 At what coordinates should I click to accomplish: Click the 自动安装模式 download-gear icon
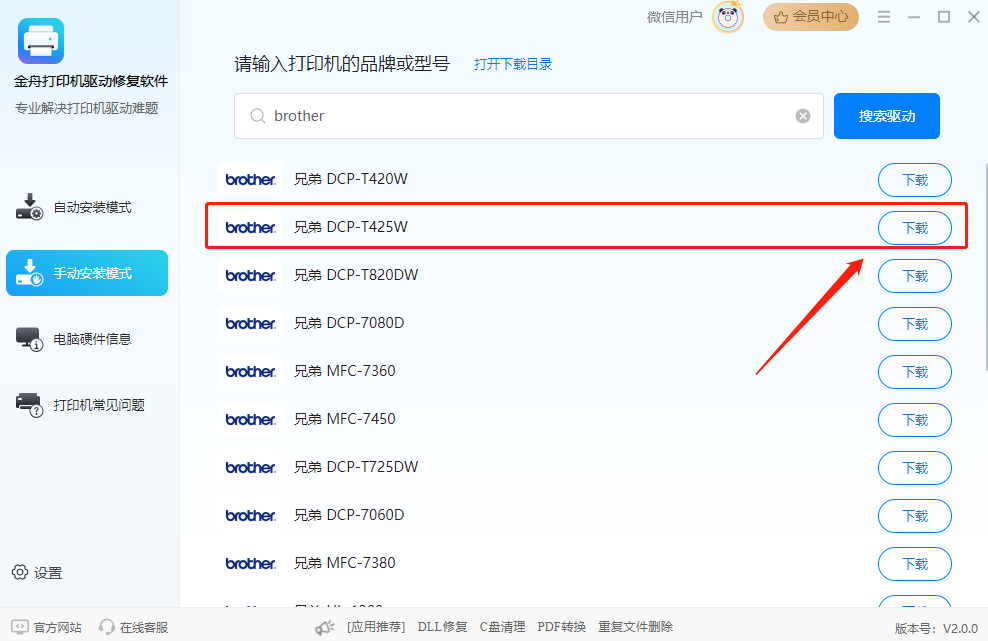tap(29, 207)
